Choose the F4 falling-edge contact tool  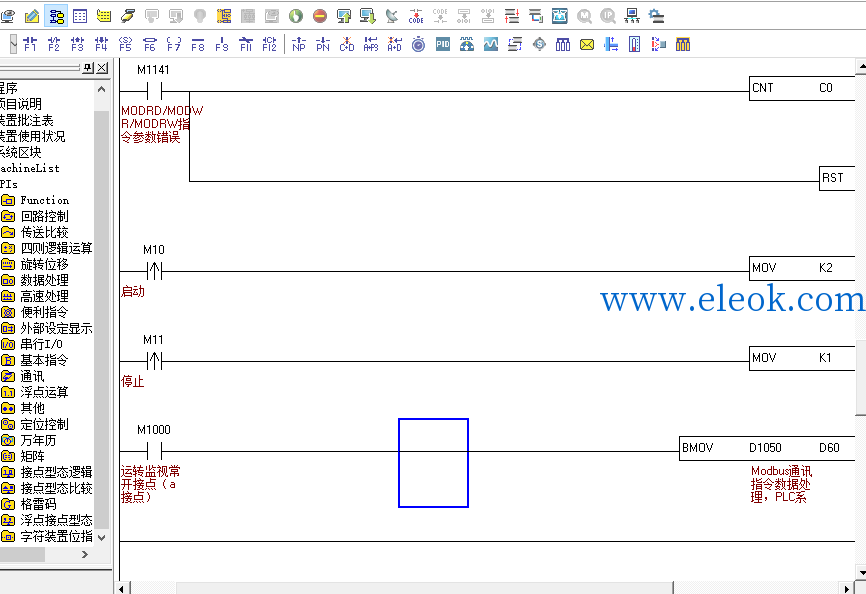click(101, 44)
